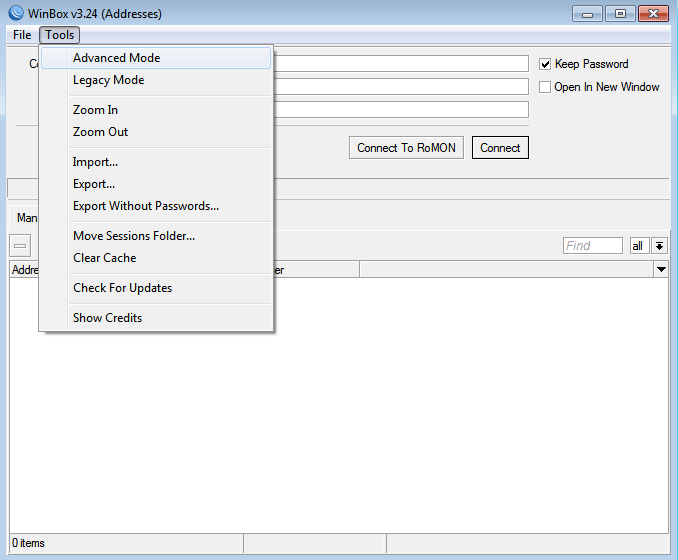678x560 pixels.
Task: Select Advanced Mode from Tools menu
Action: point(116,58)
